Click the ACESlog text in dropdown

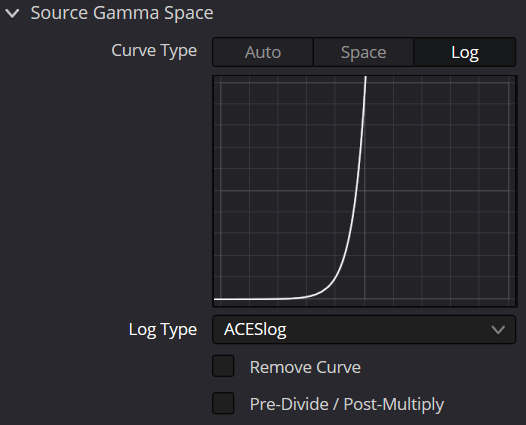tap(255, 329)
